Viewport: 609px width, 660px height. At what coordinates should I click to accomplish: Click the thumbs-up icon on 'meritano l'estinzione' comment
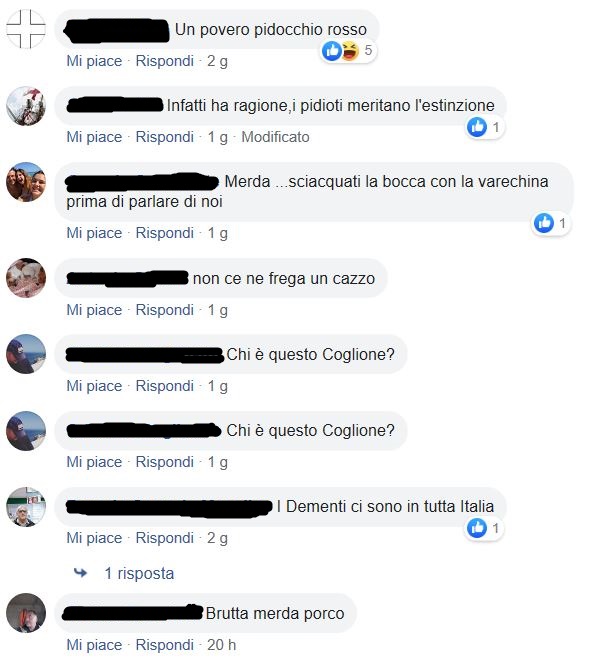pyautogui.click(x=477, y=127)
